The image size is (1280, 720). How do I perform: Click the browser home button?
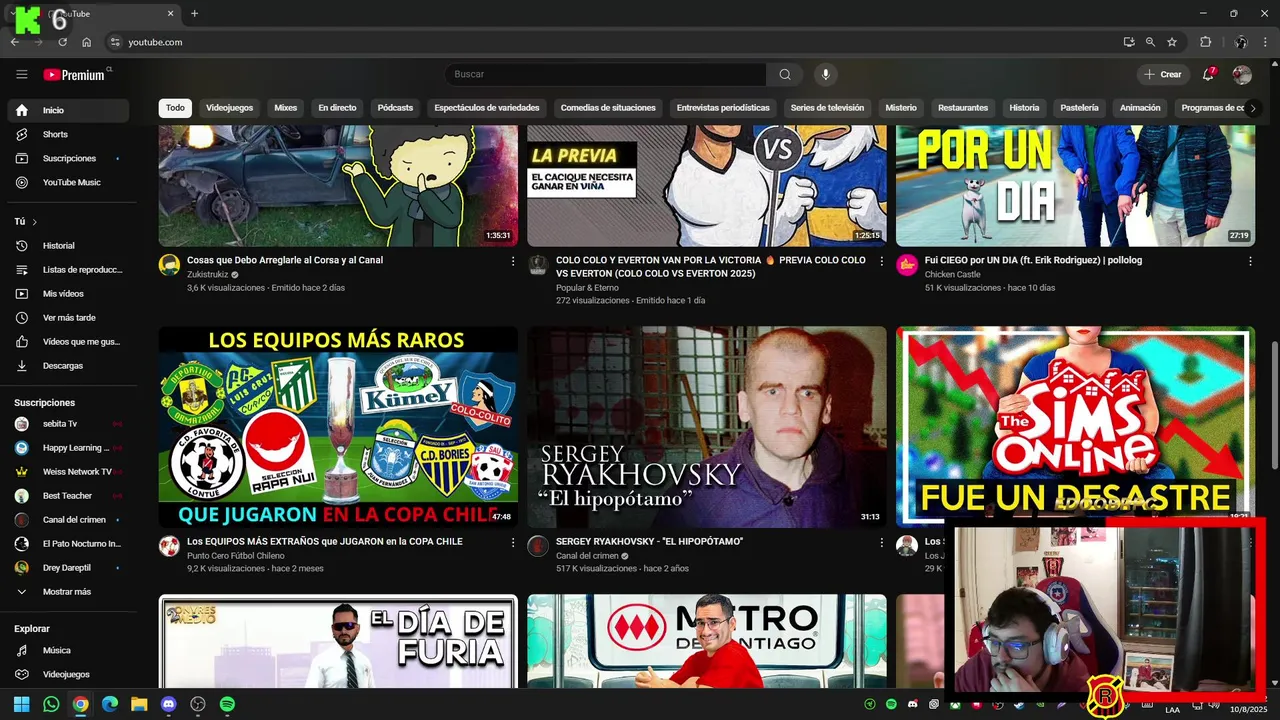87,42
